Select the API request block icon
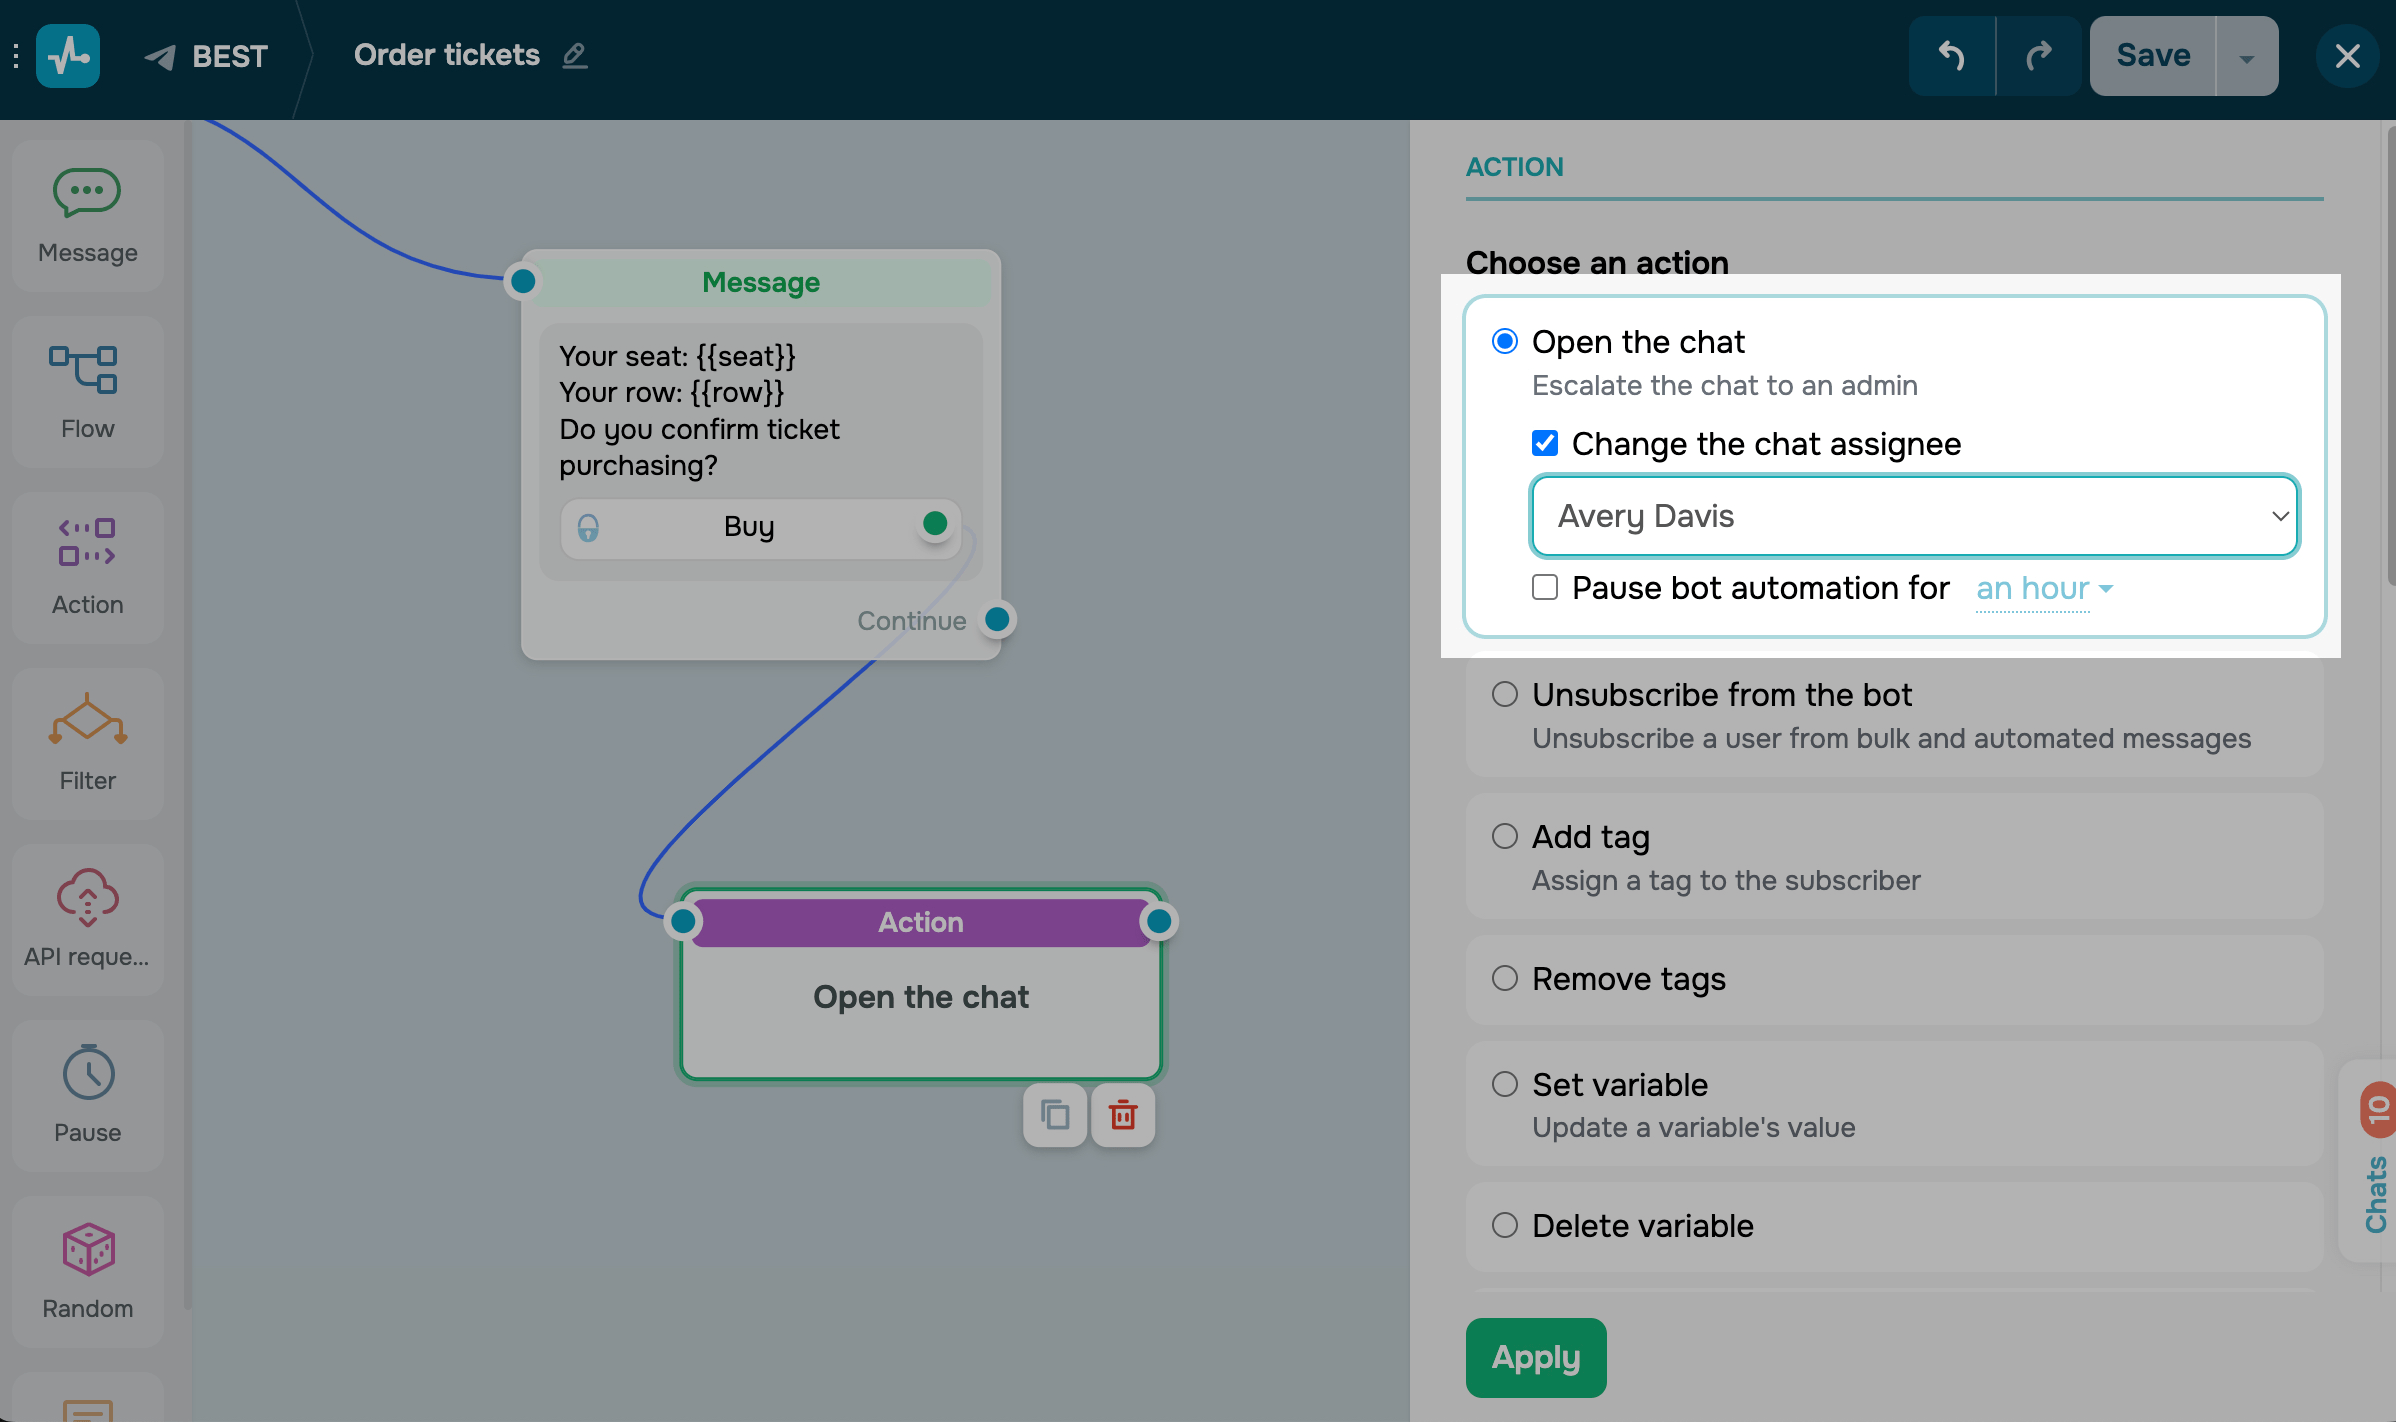This screenshot has height=1422, width=2396. coord(87,895)
